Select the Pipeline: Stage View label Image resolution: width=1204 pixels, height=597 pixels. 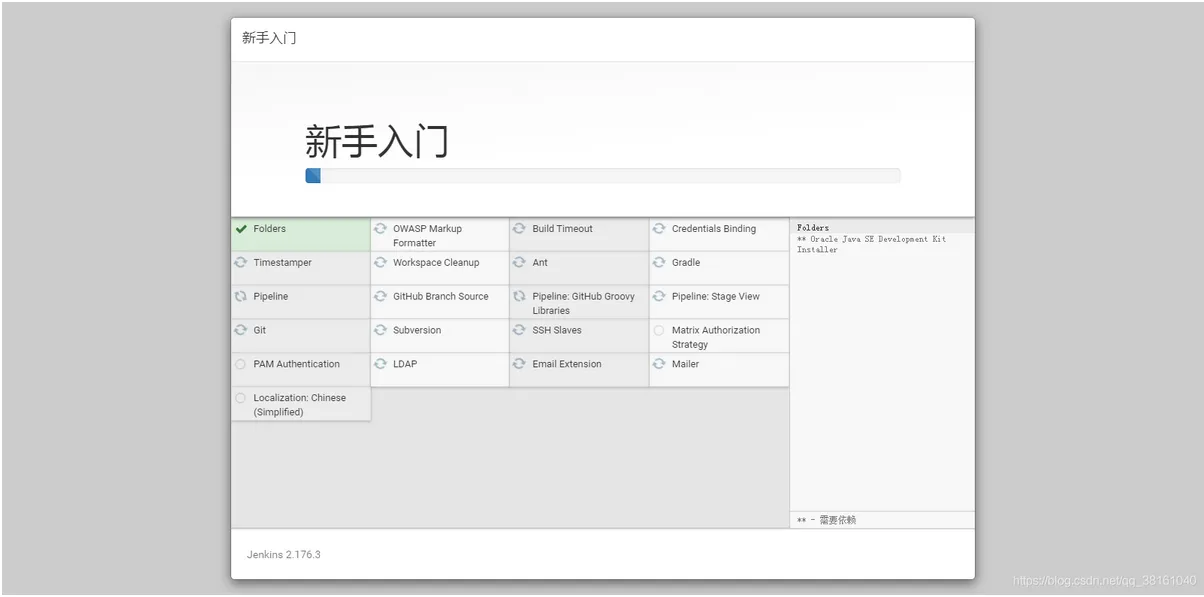pos(716,297)
